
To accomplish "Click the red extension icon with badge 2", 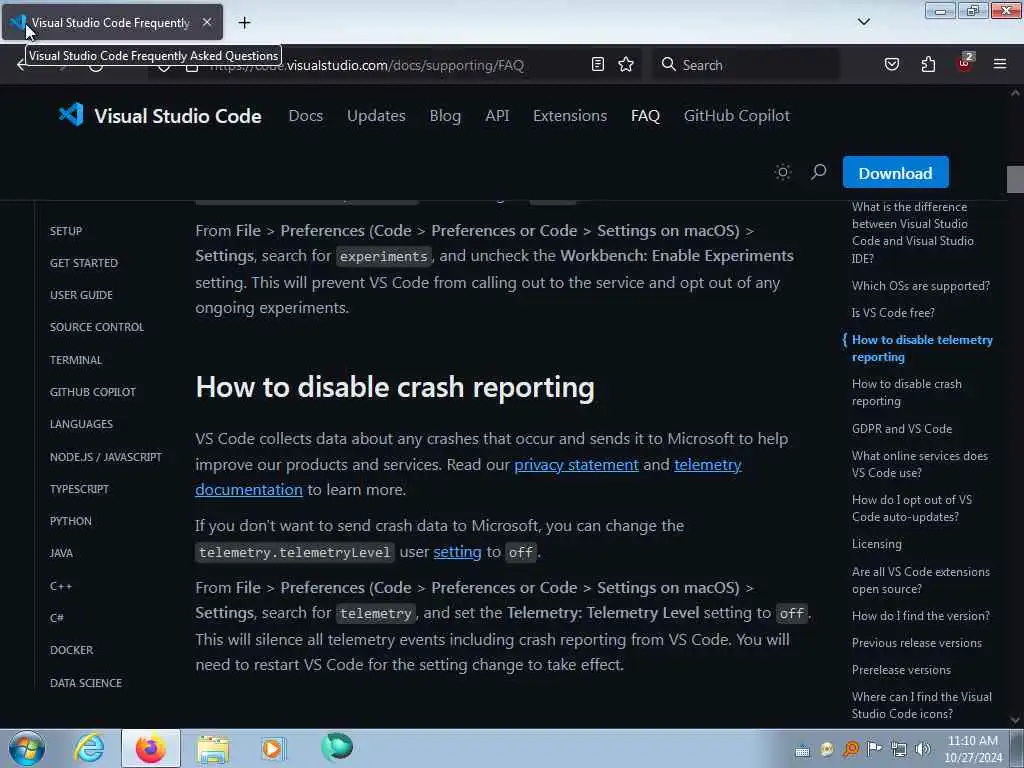I will [965, 63].
